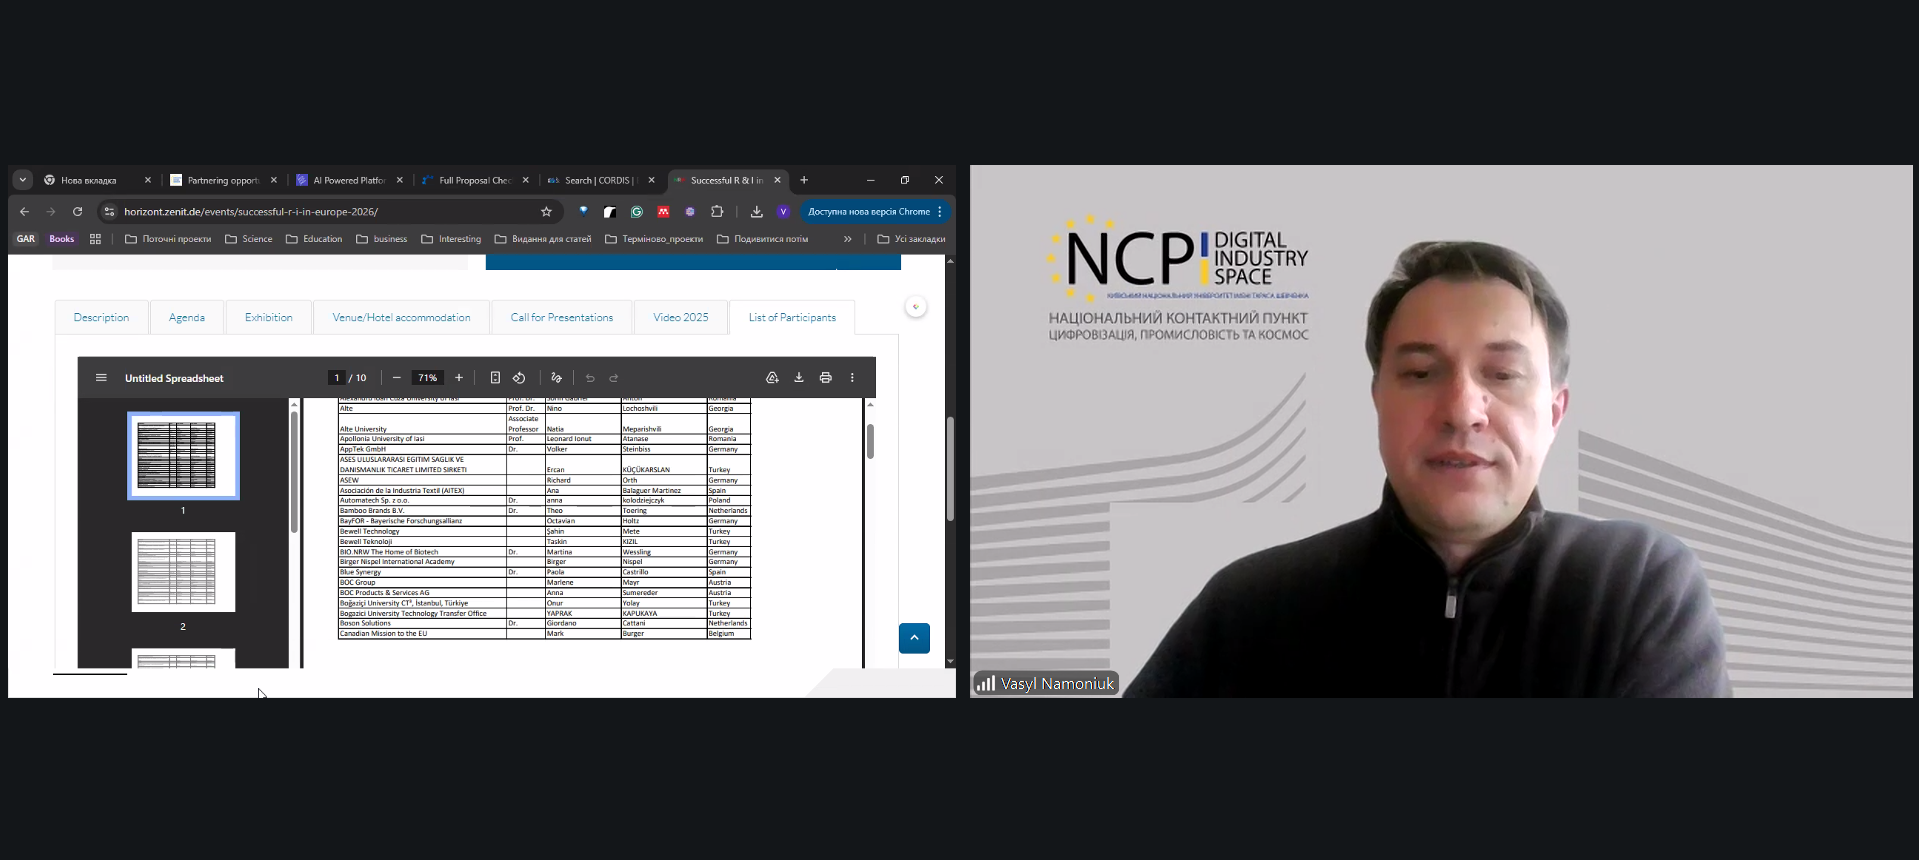Save PDF to Google Drive icon
Screen dimensions: 1919x860
(772, 378)
